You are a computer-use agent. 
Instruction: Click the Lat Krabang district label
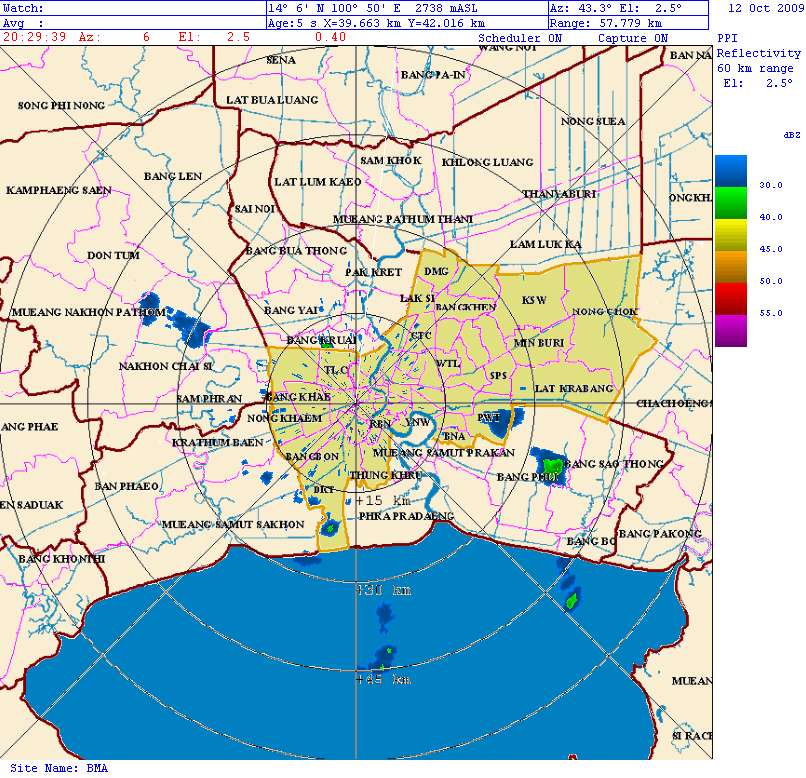[x=573, y=388]
